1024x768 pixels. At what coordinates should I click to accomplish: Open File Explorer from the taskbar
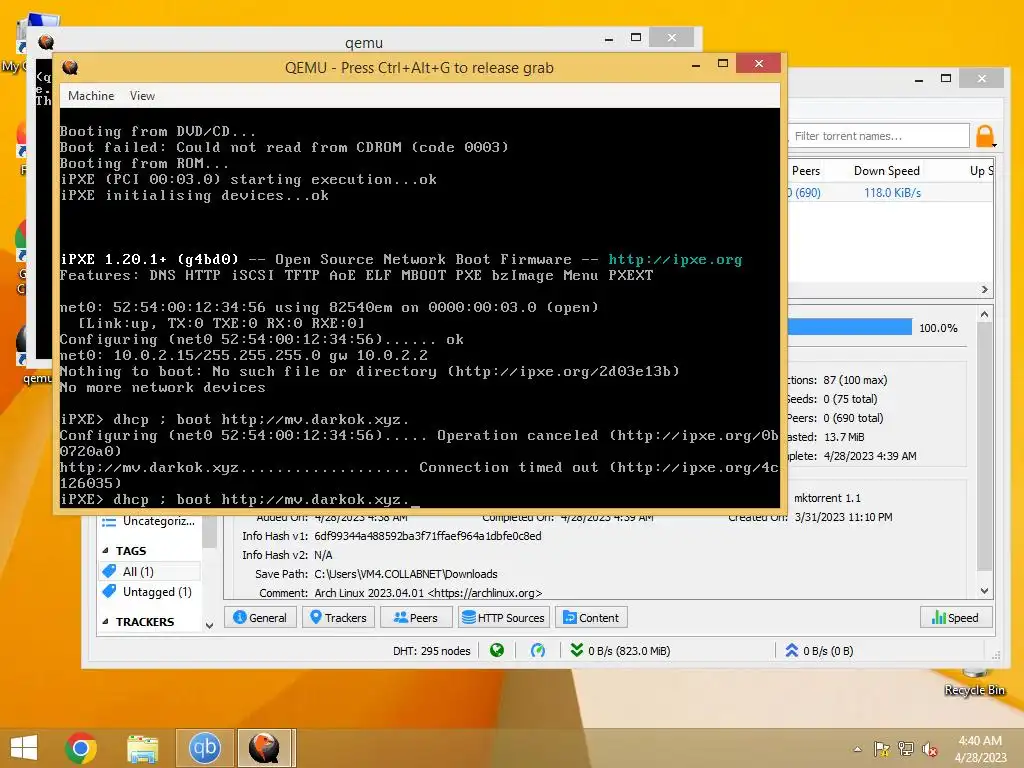pos(142,748)
